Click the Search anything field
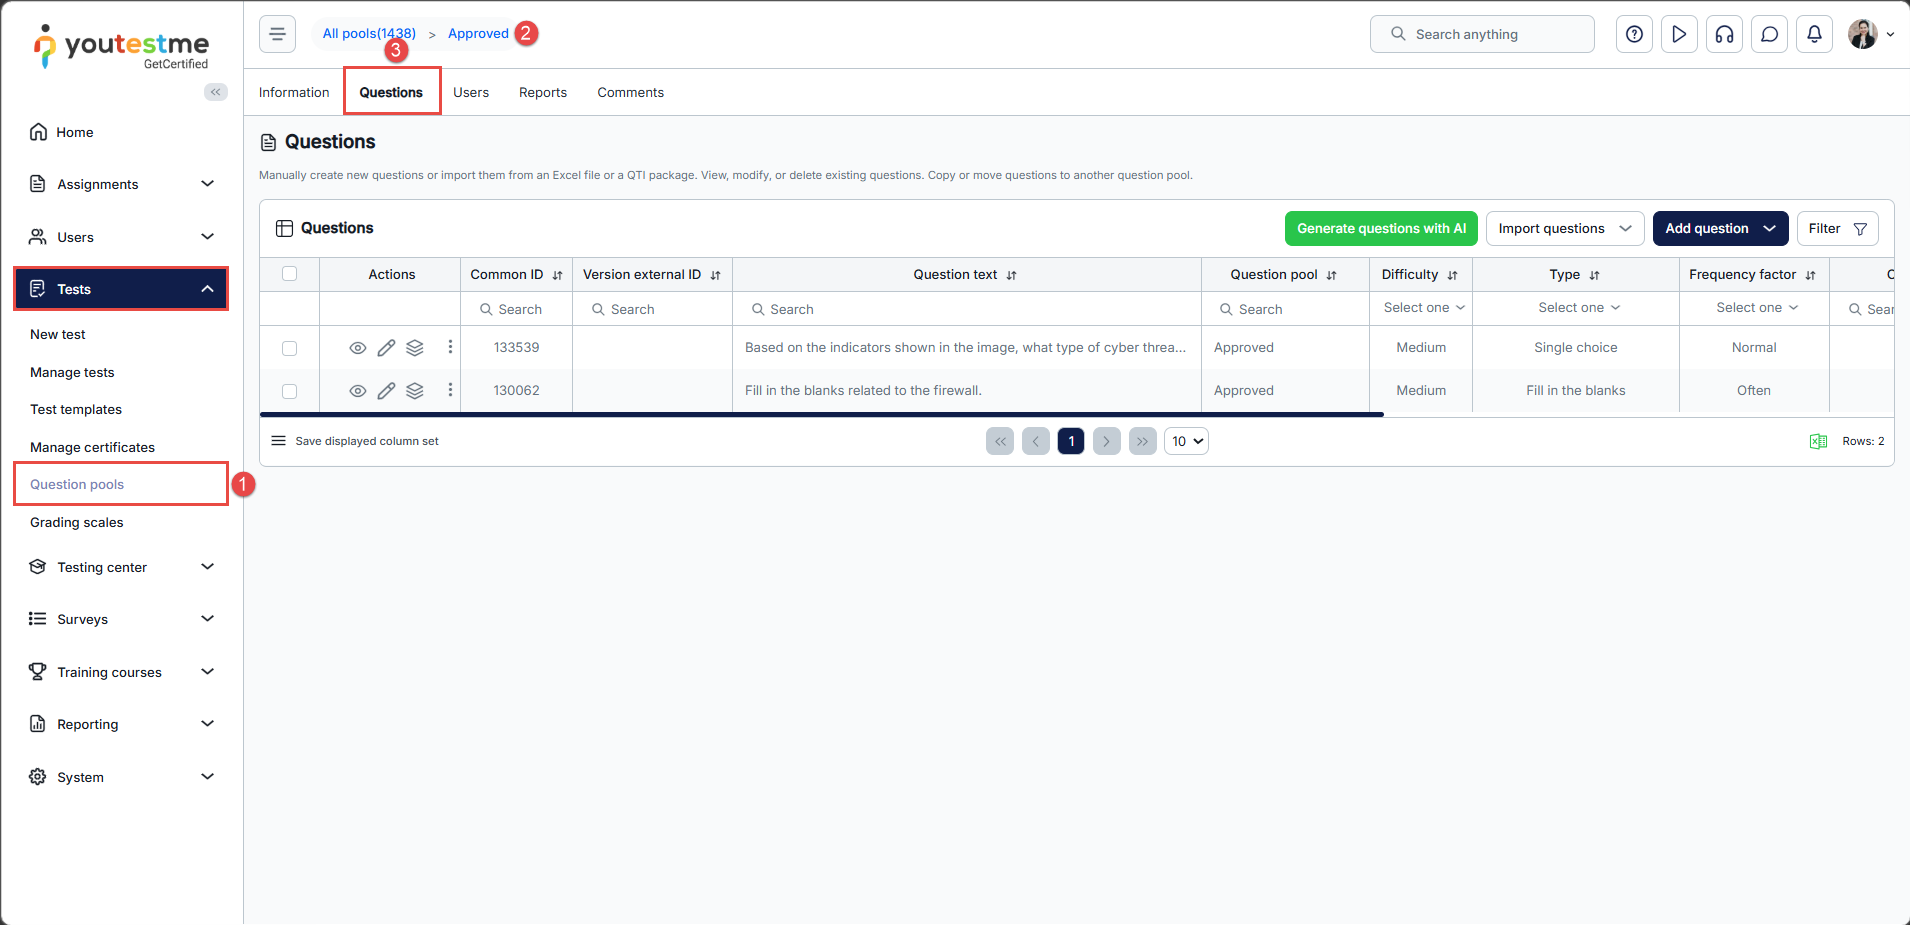Screen dimensions: 1910x925 pyautogui.click(x=1482, y=34)
